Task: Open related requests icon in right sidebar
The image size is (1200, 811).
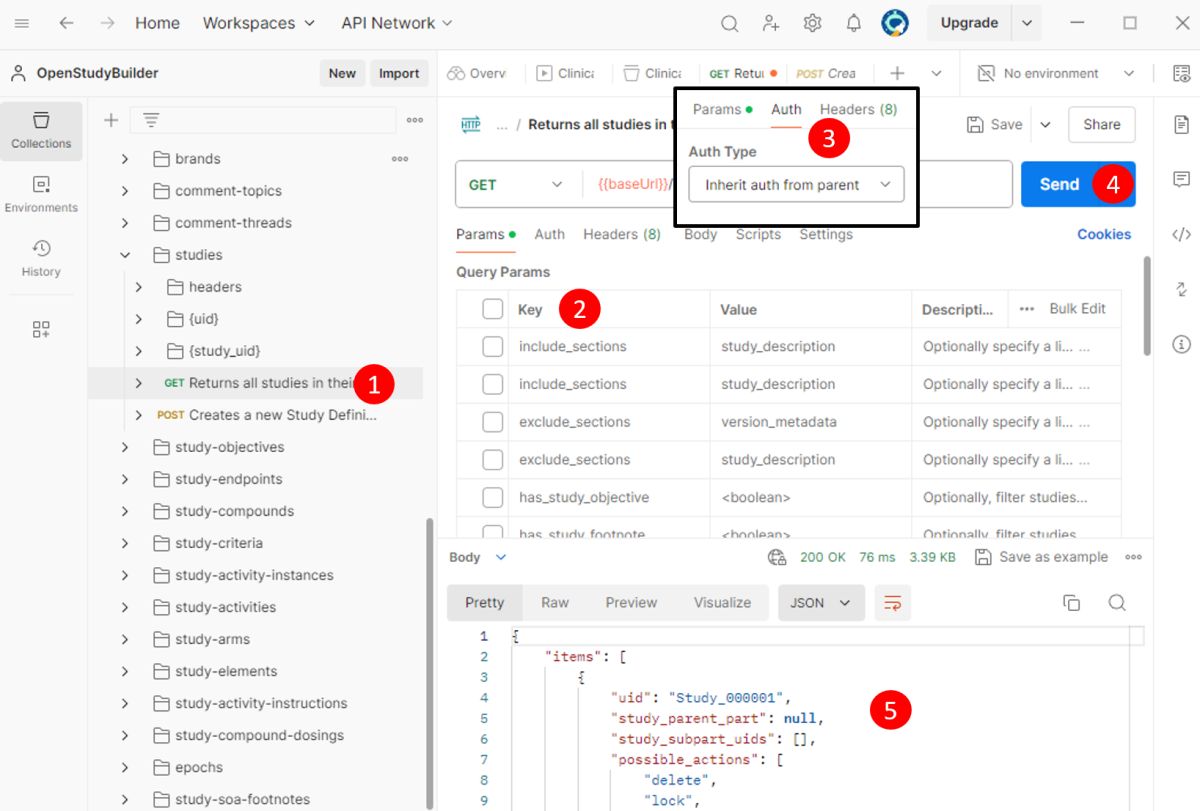Action: pos(1181,289)
